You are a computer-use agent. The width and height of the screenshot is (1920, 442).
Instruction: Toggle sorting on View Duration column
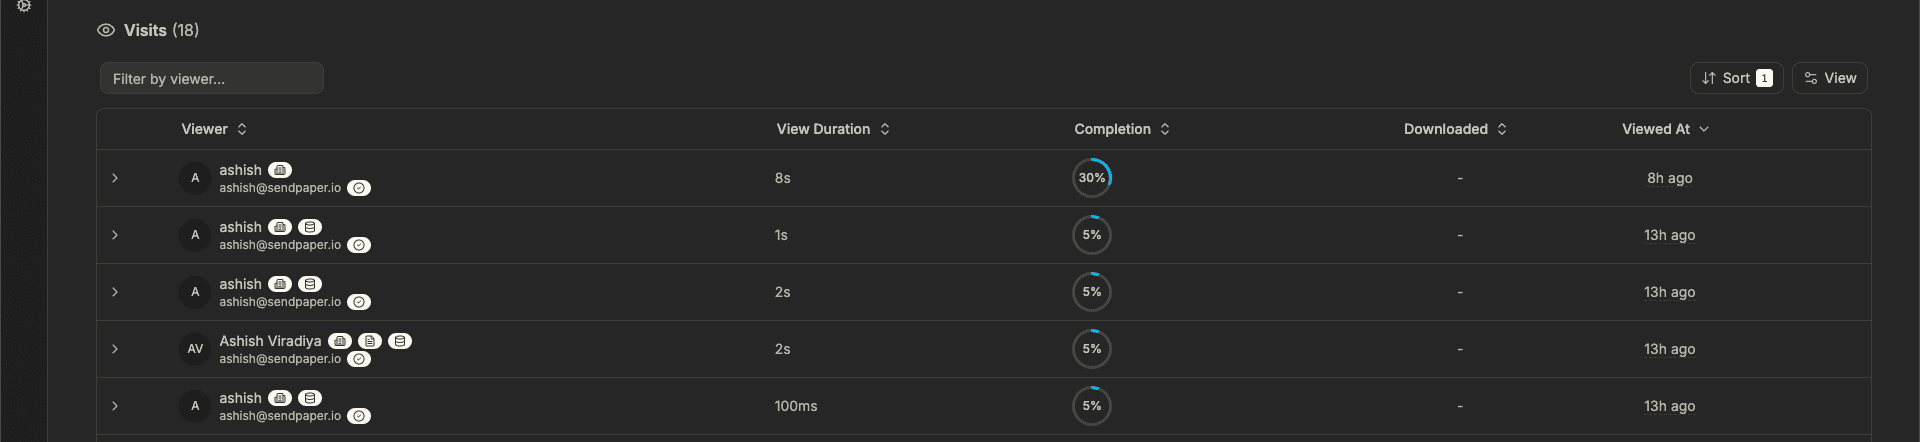[833, 129]
